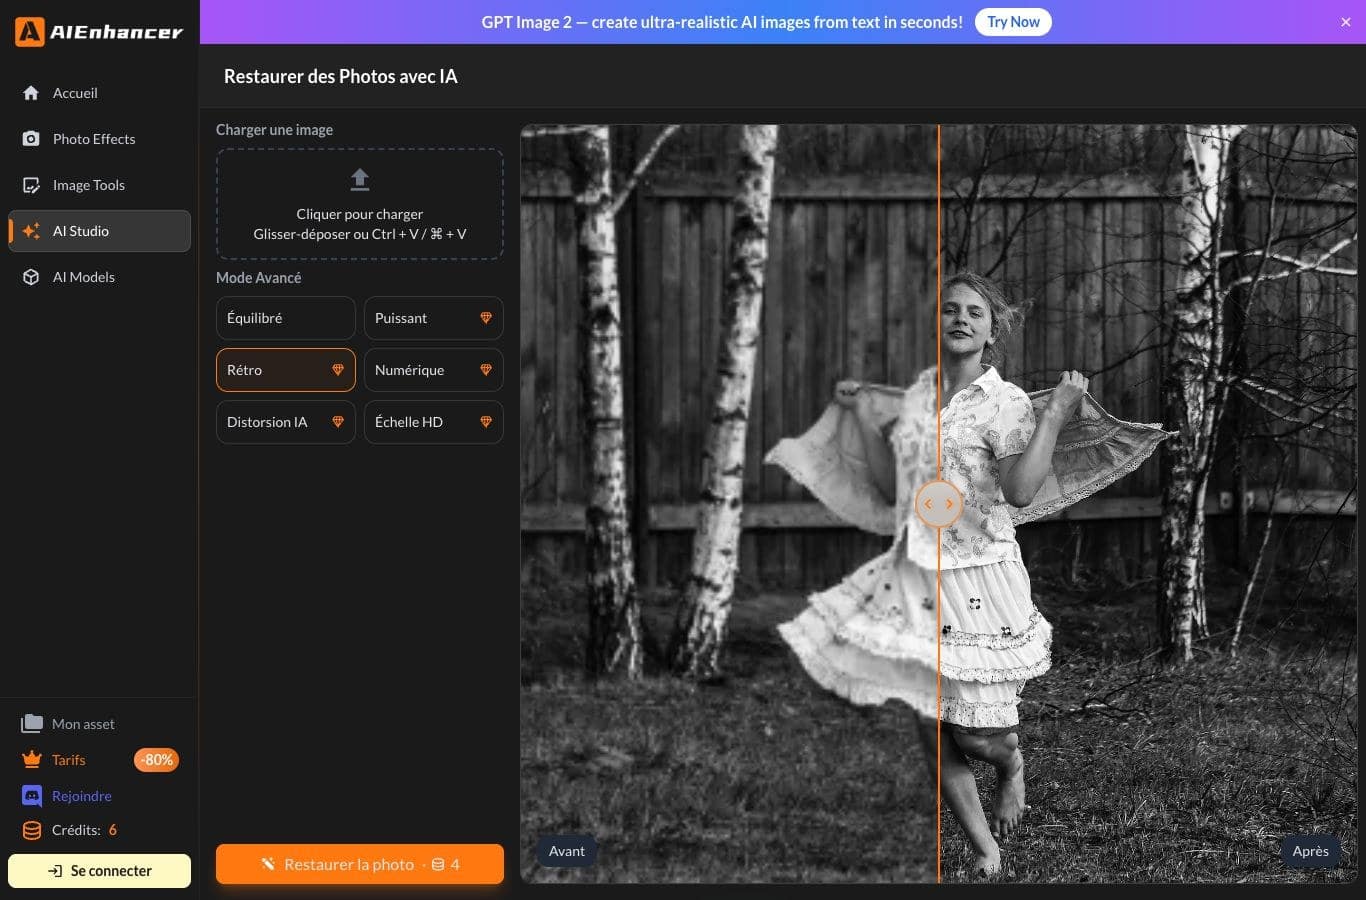Select the Échelle HD mode
This screenshot has height=900, width=1366.
click(434, 422)
